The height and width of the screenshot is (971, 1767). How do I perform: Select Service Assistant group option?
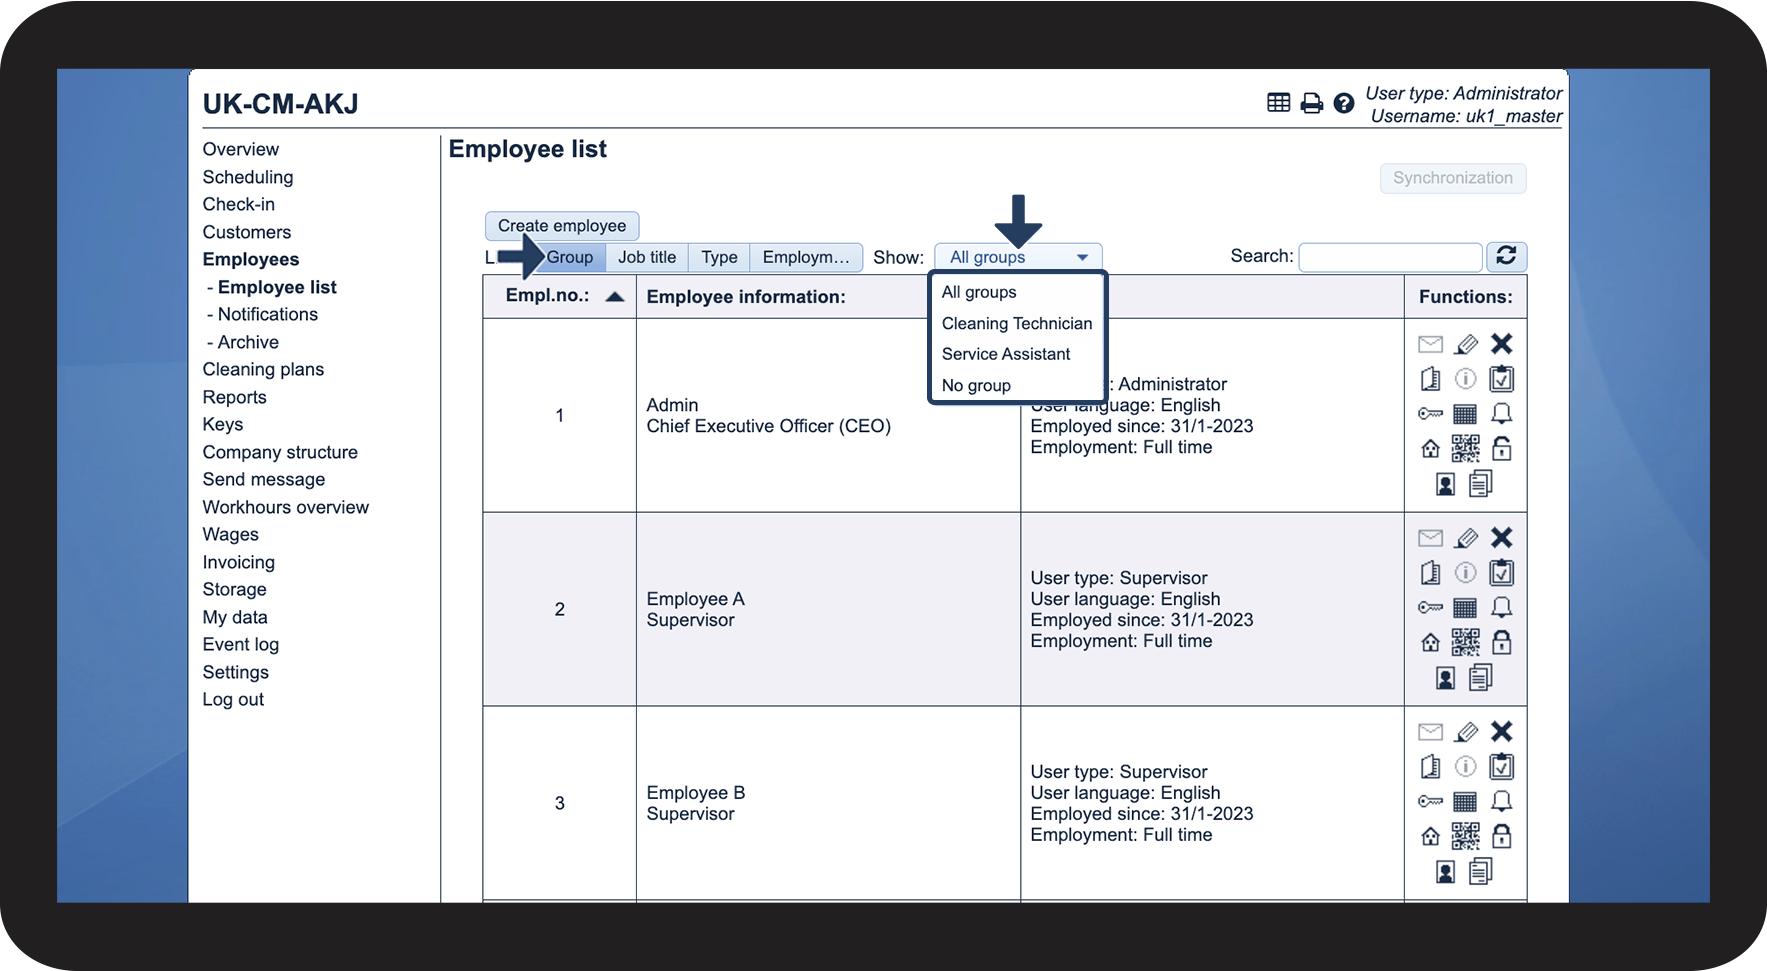click(x=1006, y=354)
